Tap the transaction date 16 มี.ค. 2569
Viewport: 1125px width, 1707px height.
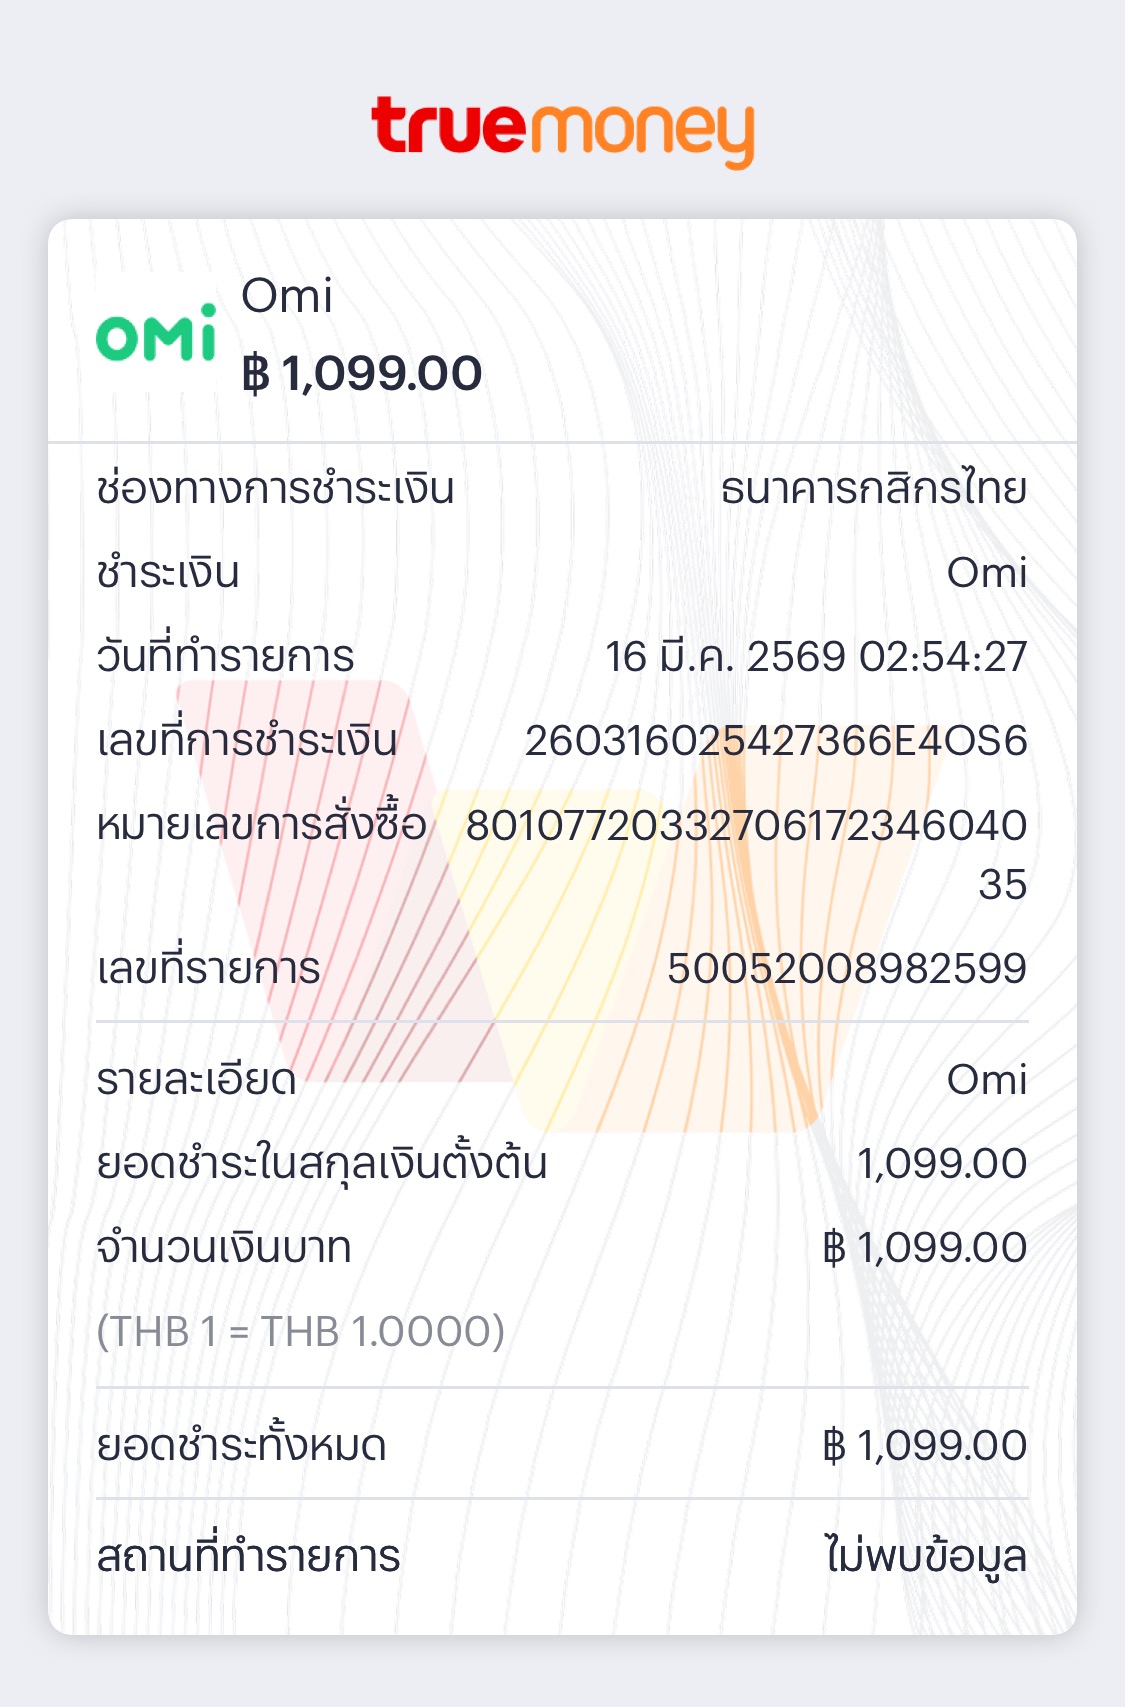[x=815, y=657]
